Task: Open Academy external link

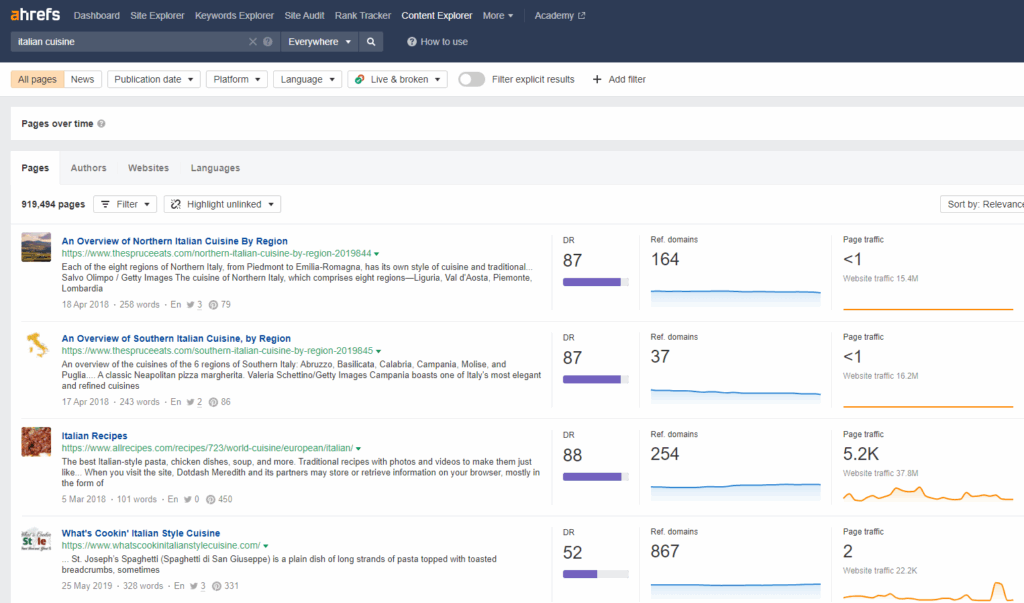Action: point(560,15)
